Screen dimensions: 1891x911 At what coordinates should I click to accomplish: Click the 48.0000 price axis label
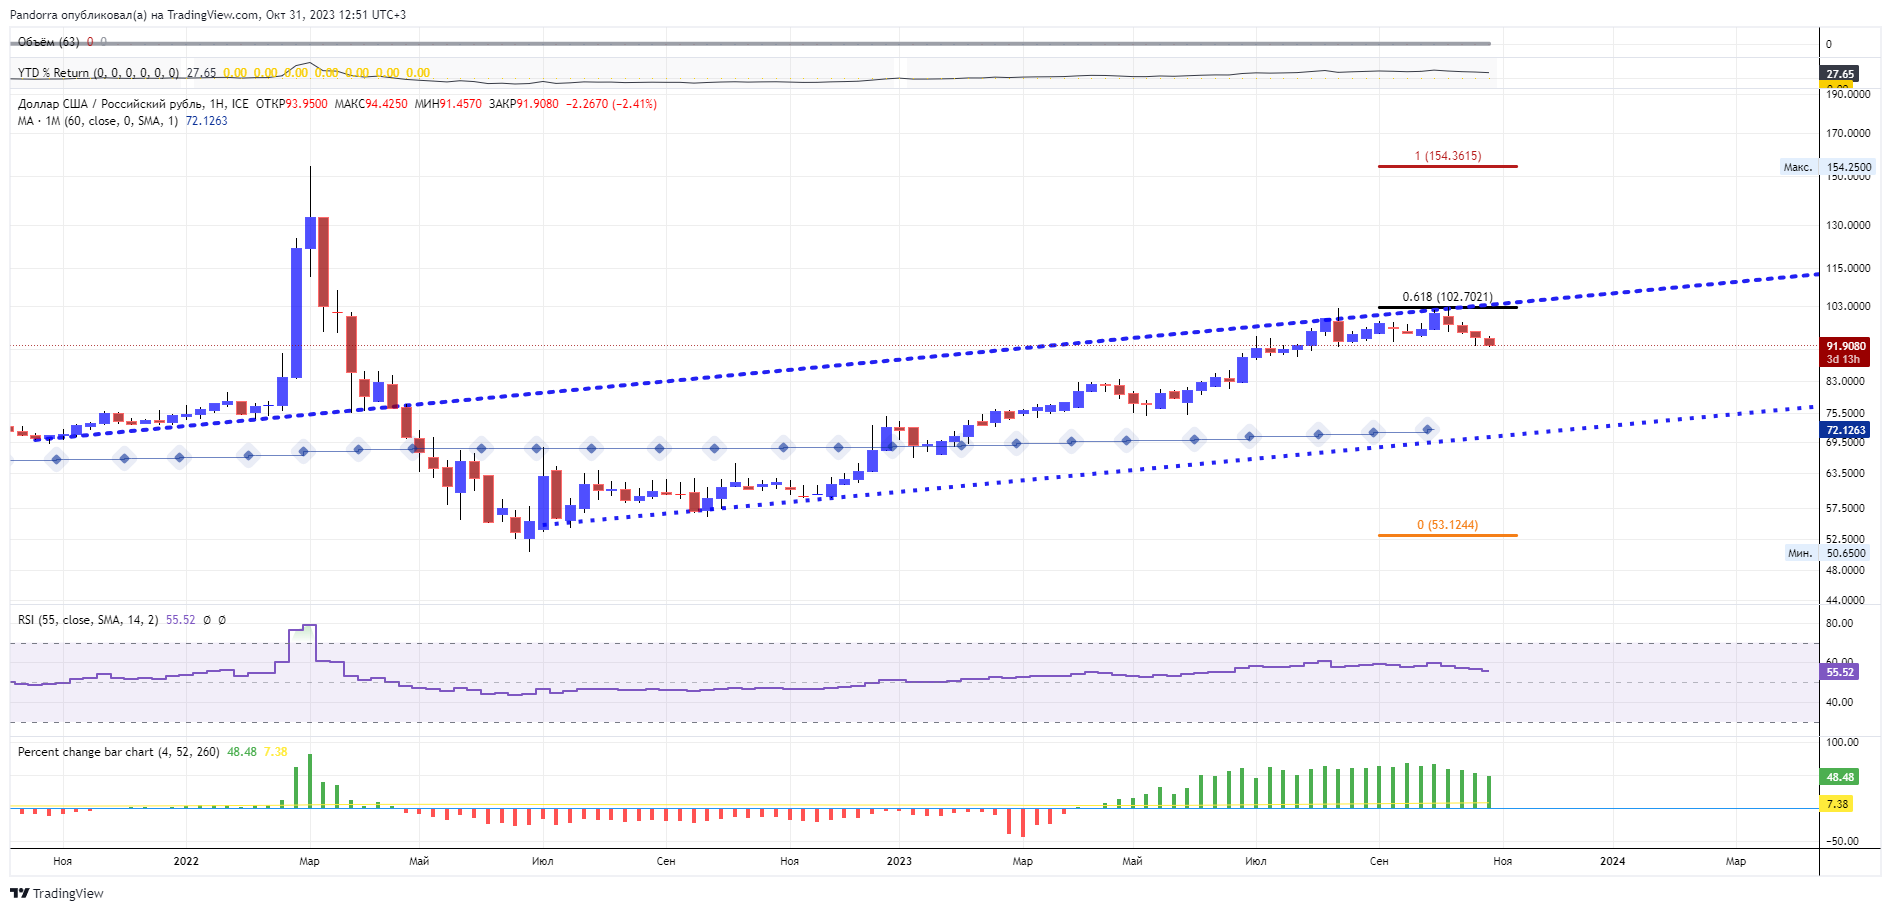click(1845, 570)
